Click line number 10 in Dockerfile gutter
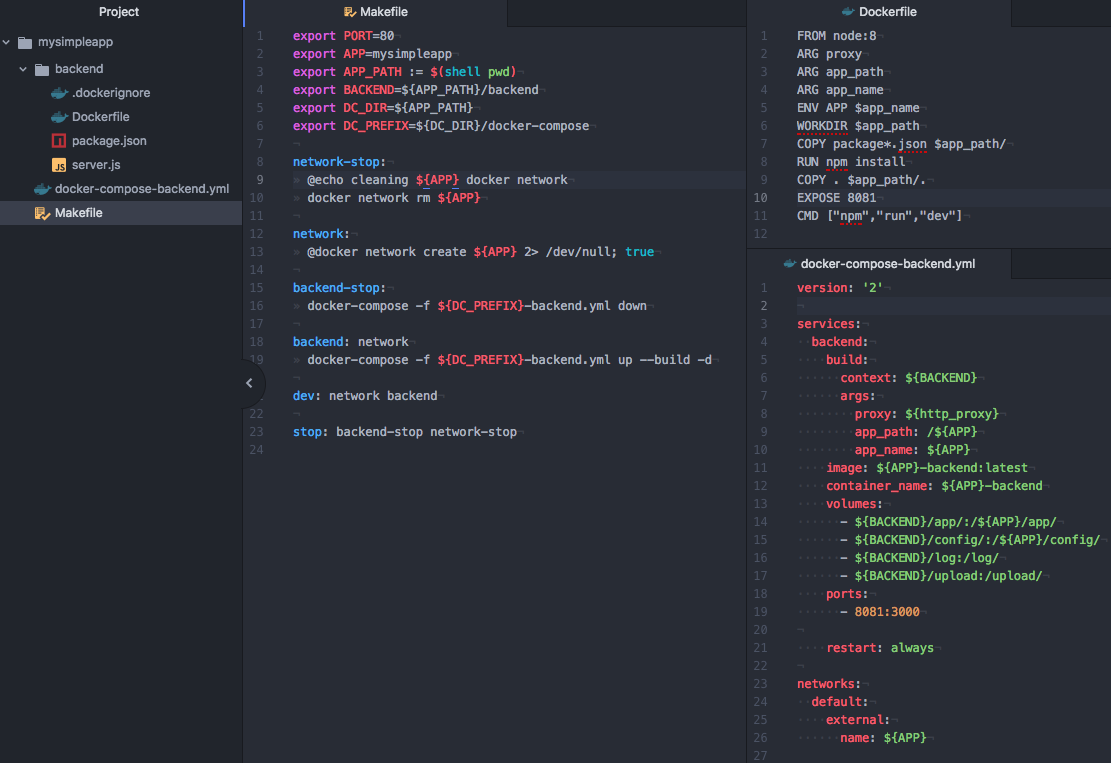This screenshot has height=763, width=1111. 760,198
